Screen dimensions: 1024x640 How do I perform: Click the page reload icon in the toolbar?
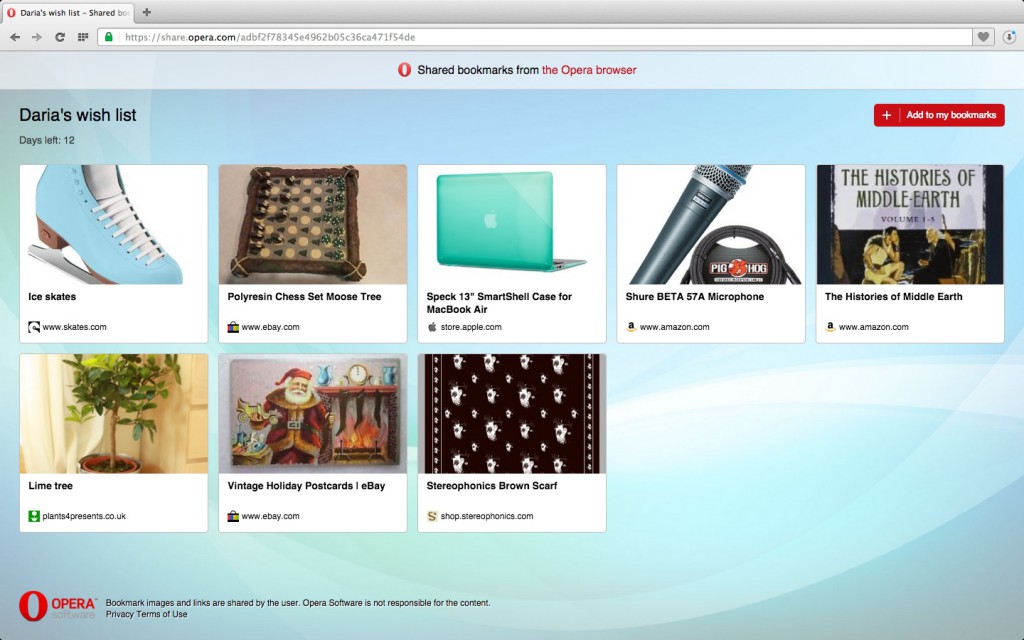(x=60, y=37)
